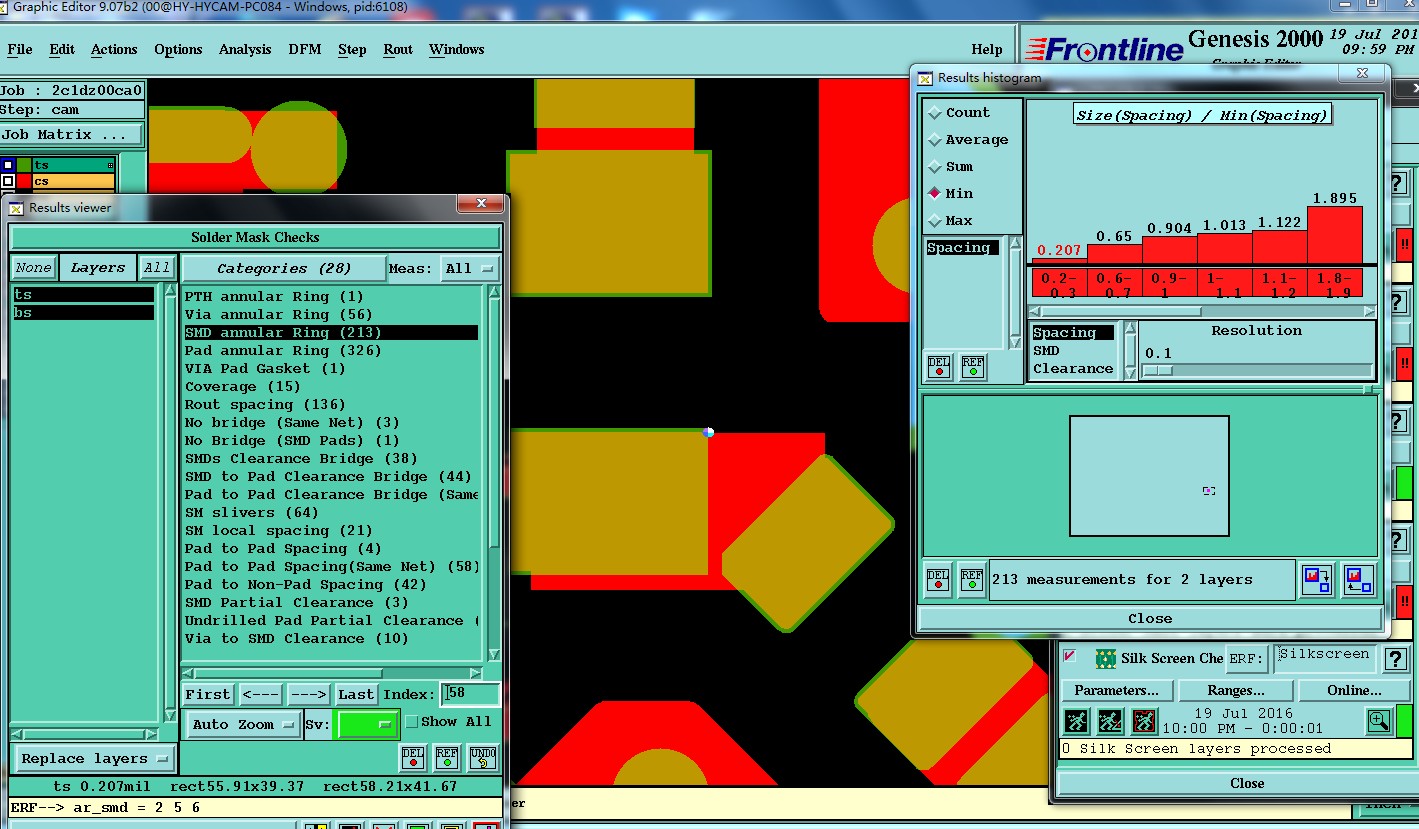
Task: Click DEL icon in Results viewer
Action: pos(414,758)
